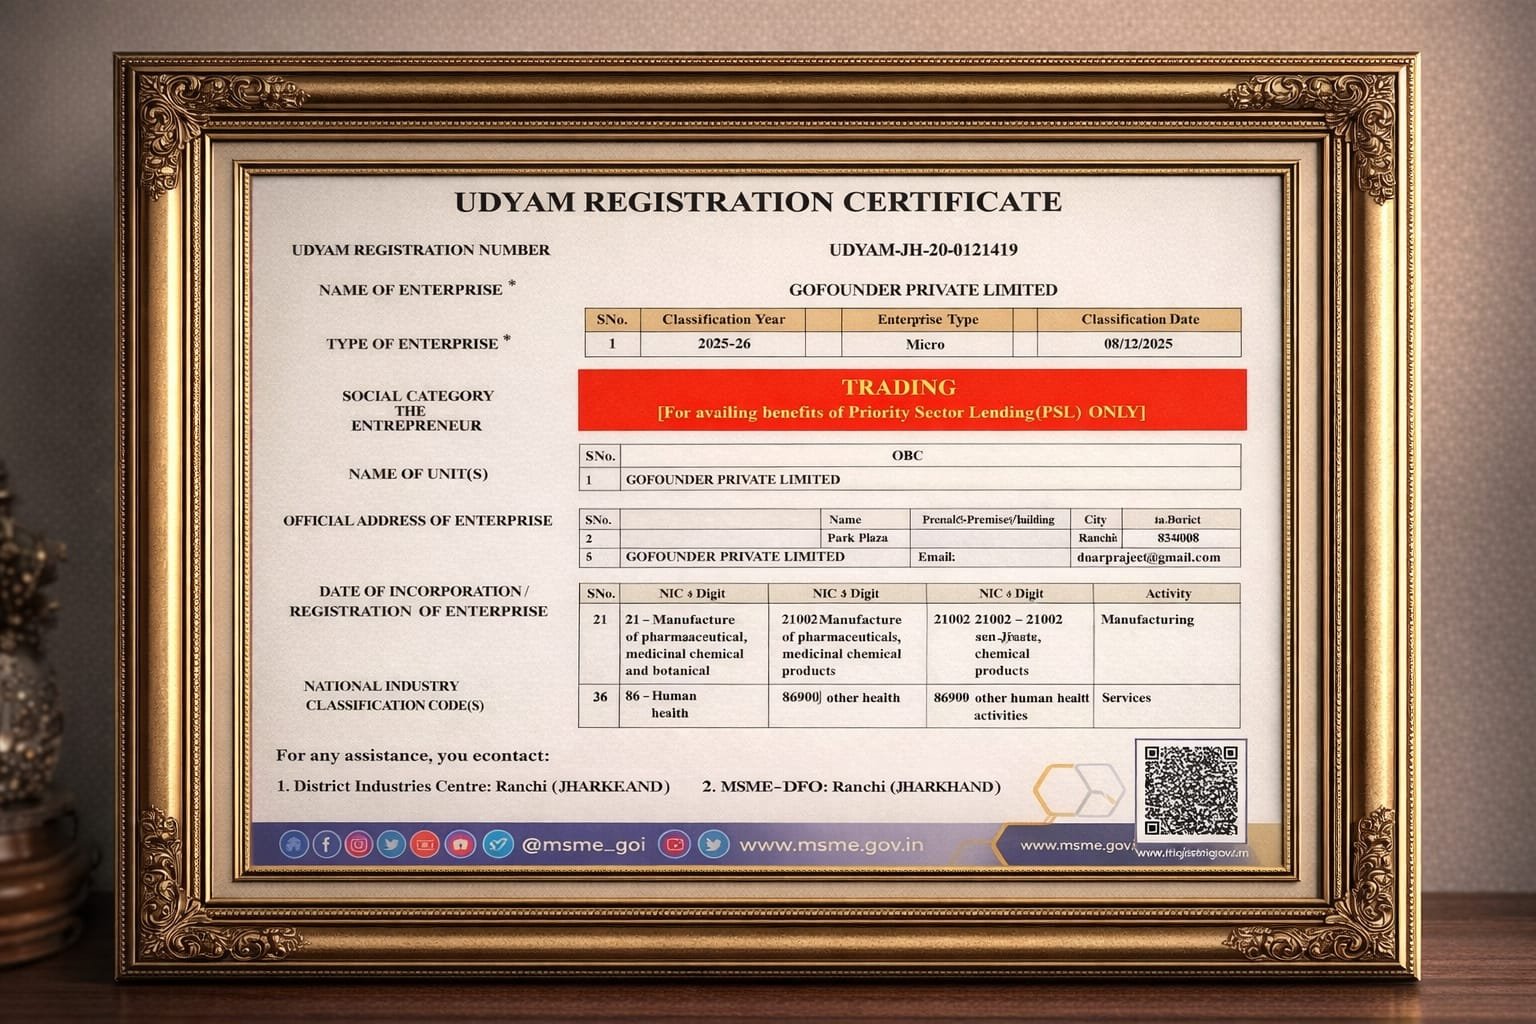Click the blue bird icon left of @msme_goi
Image resolution: width=1536 pixels, height=1024 pixels.
497,845
